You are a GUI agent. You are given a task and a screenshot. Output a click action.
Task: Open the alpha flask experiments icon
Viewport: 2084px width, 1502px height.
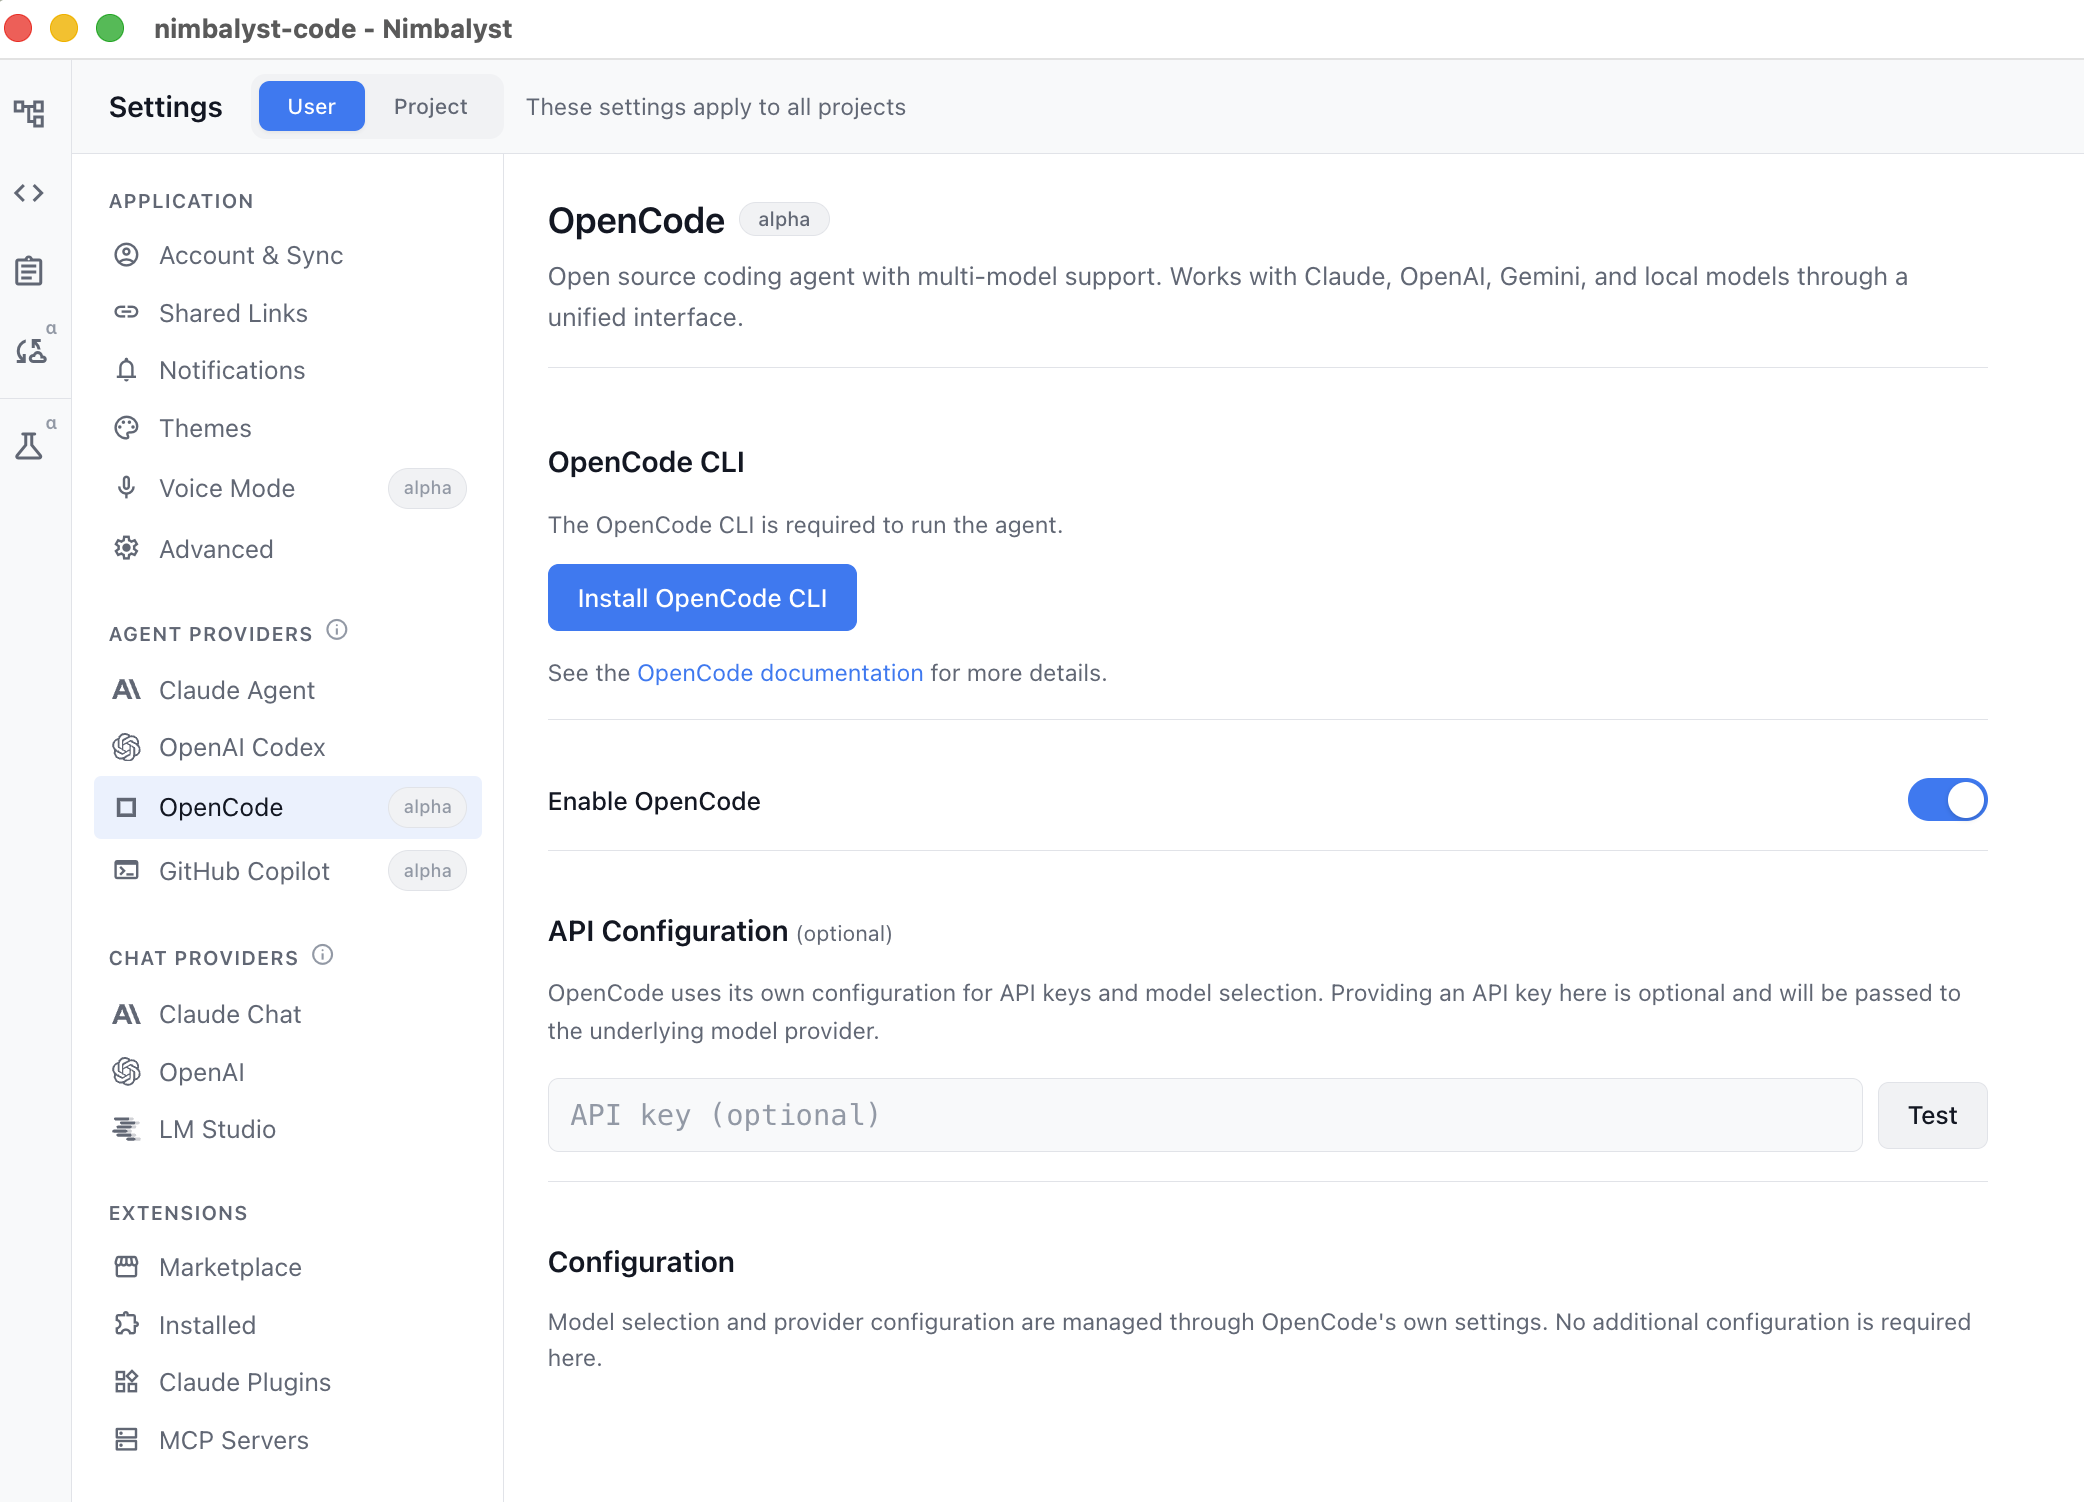(x=29, y=445)
